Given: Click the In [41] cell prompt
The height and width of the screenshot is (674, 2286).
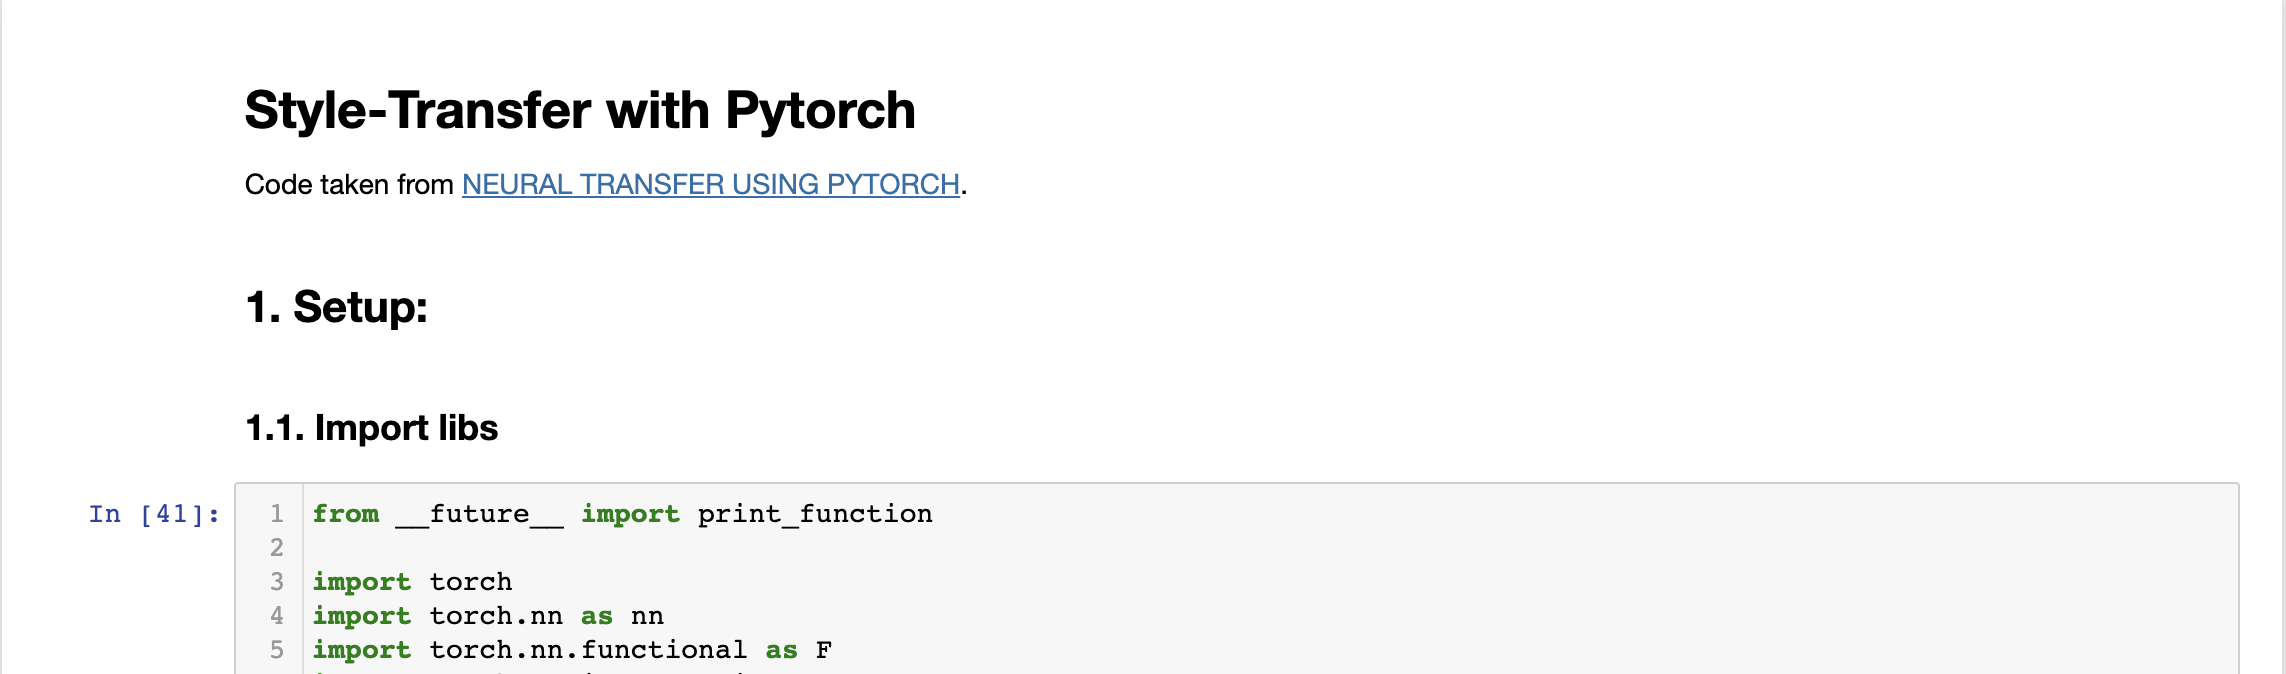Looking at the screenshot, I should coord(154,514).
